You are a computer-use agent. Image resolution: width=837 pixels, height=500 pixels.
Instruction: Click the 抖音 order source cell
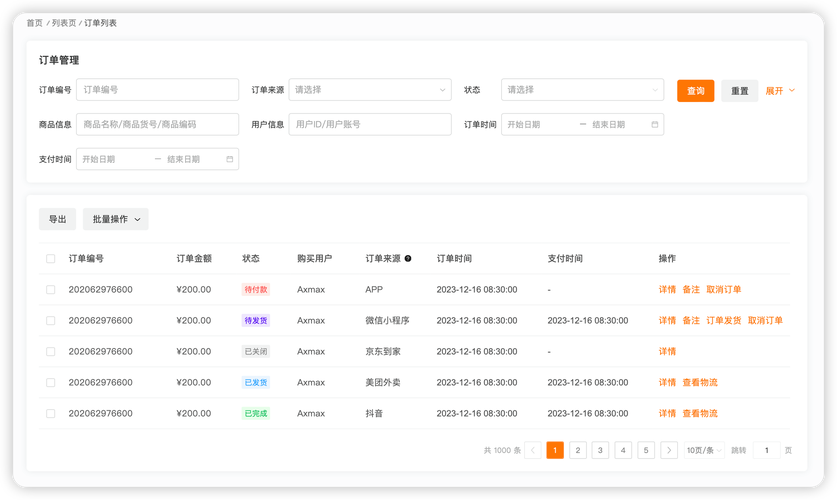[x=374, y=414]
